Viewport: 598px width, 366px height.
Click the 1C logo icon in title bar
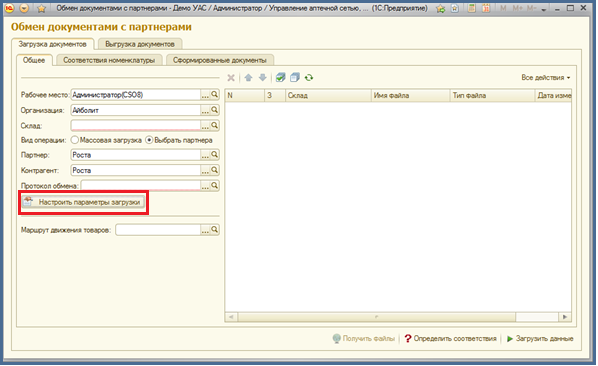9,8
